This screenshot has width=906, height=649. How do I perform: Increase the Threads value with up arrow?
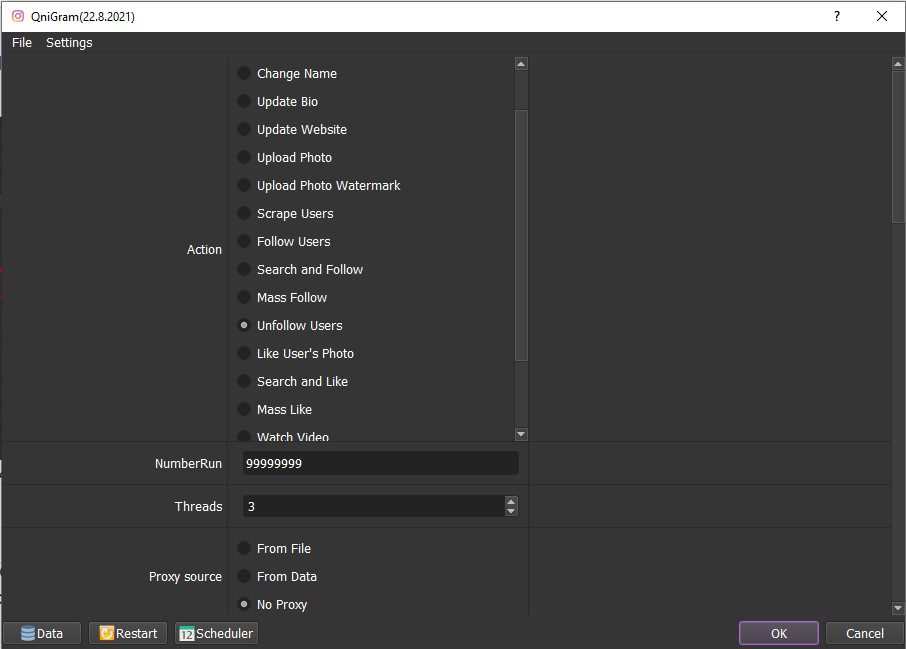click(511, 502)
